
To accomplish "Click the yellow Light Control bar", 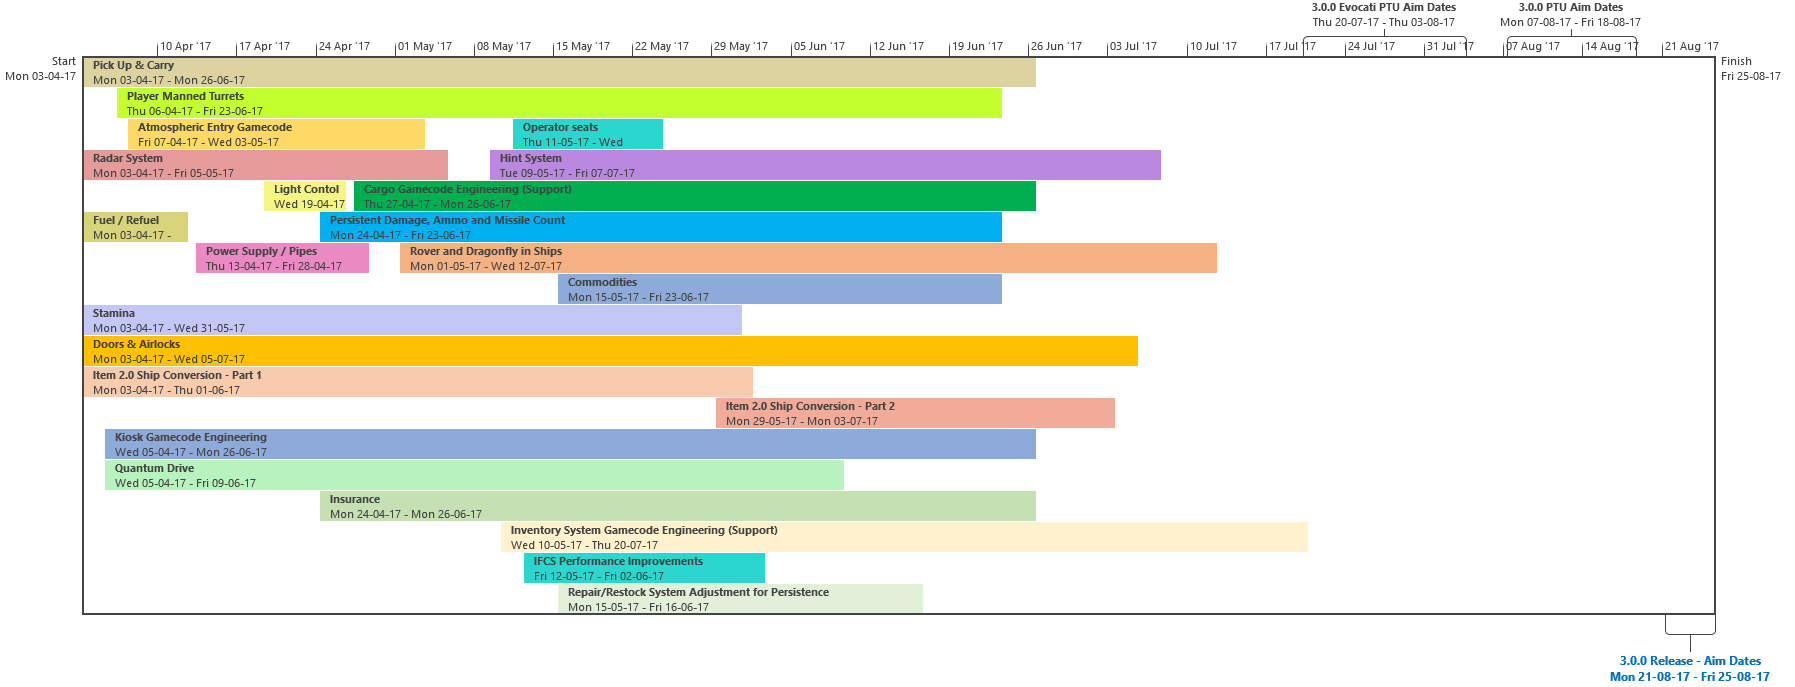I will point(305,196).
